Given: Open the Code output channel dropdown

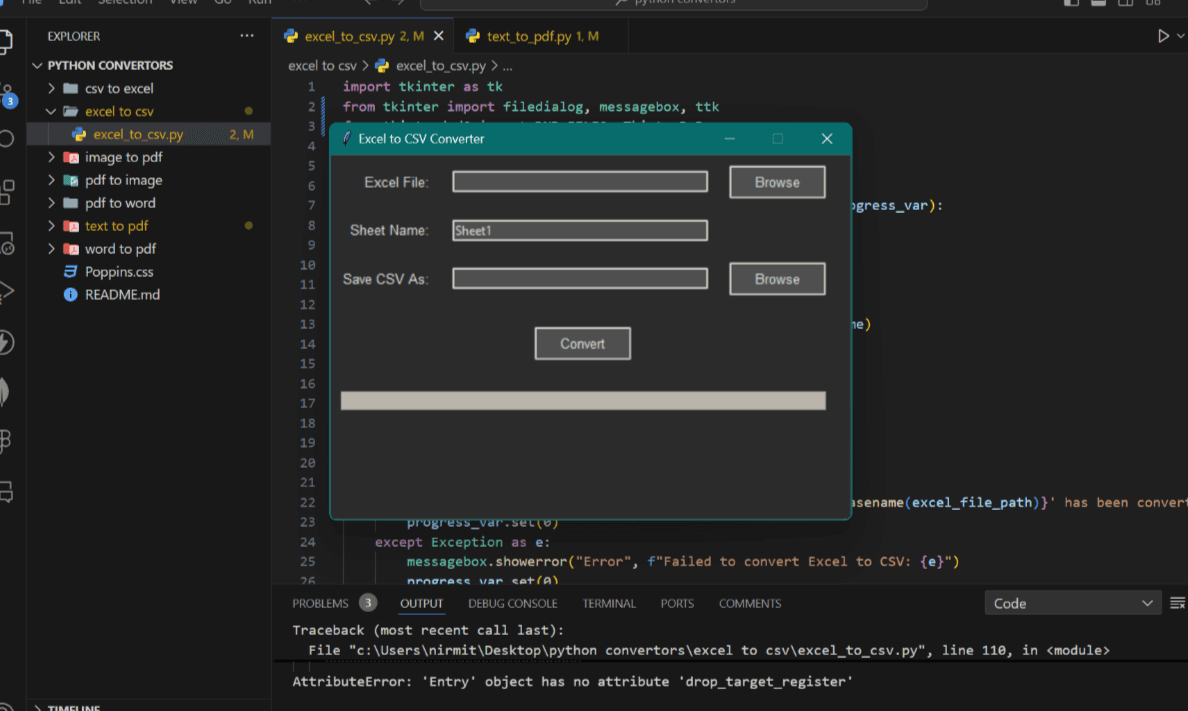Looking at the screenshot, I should click(x=1072, y=603).
